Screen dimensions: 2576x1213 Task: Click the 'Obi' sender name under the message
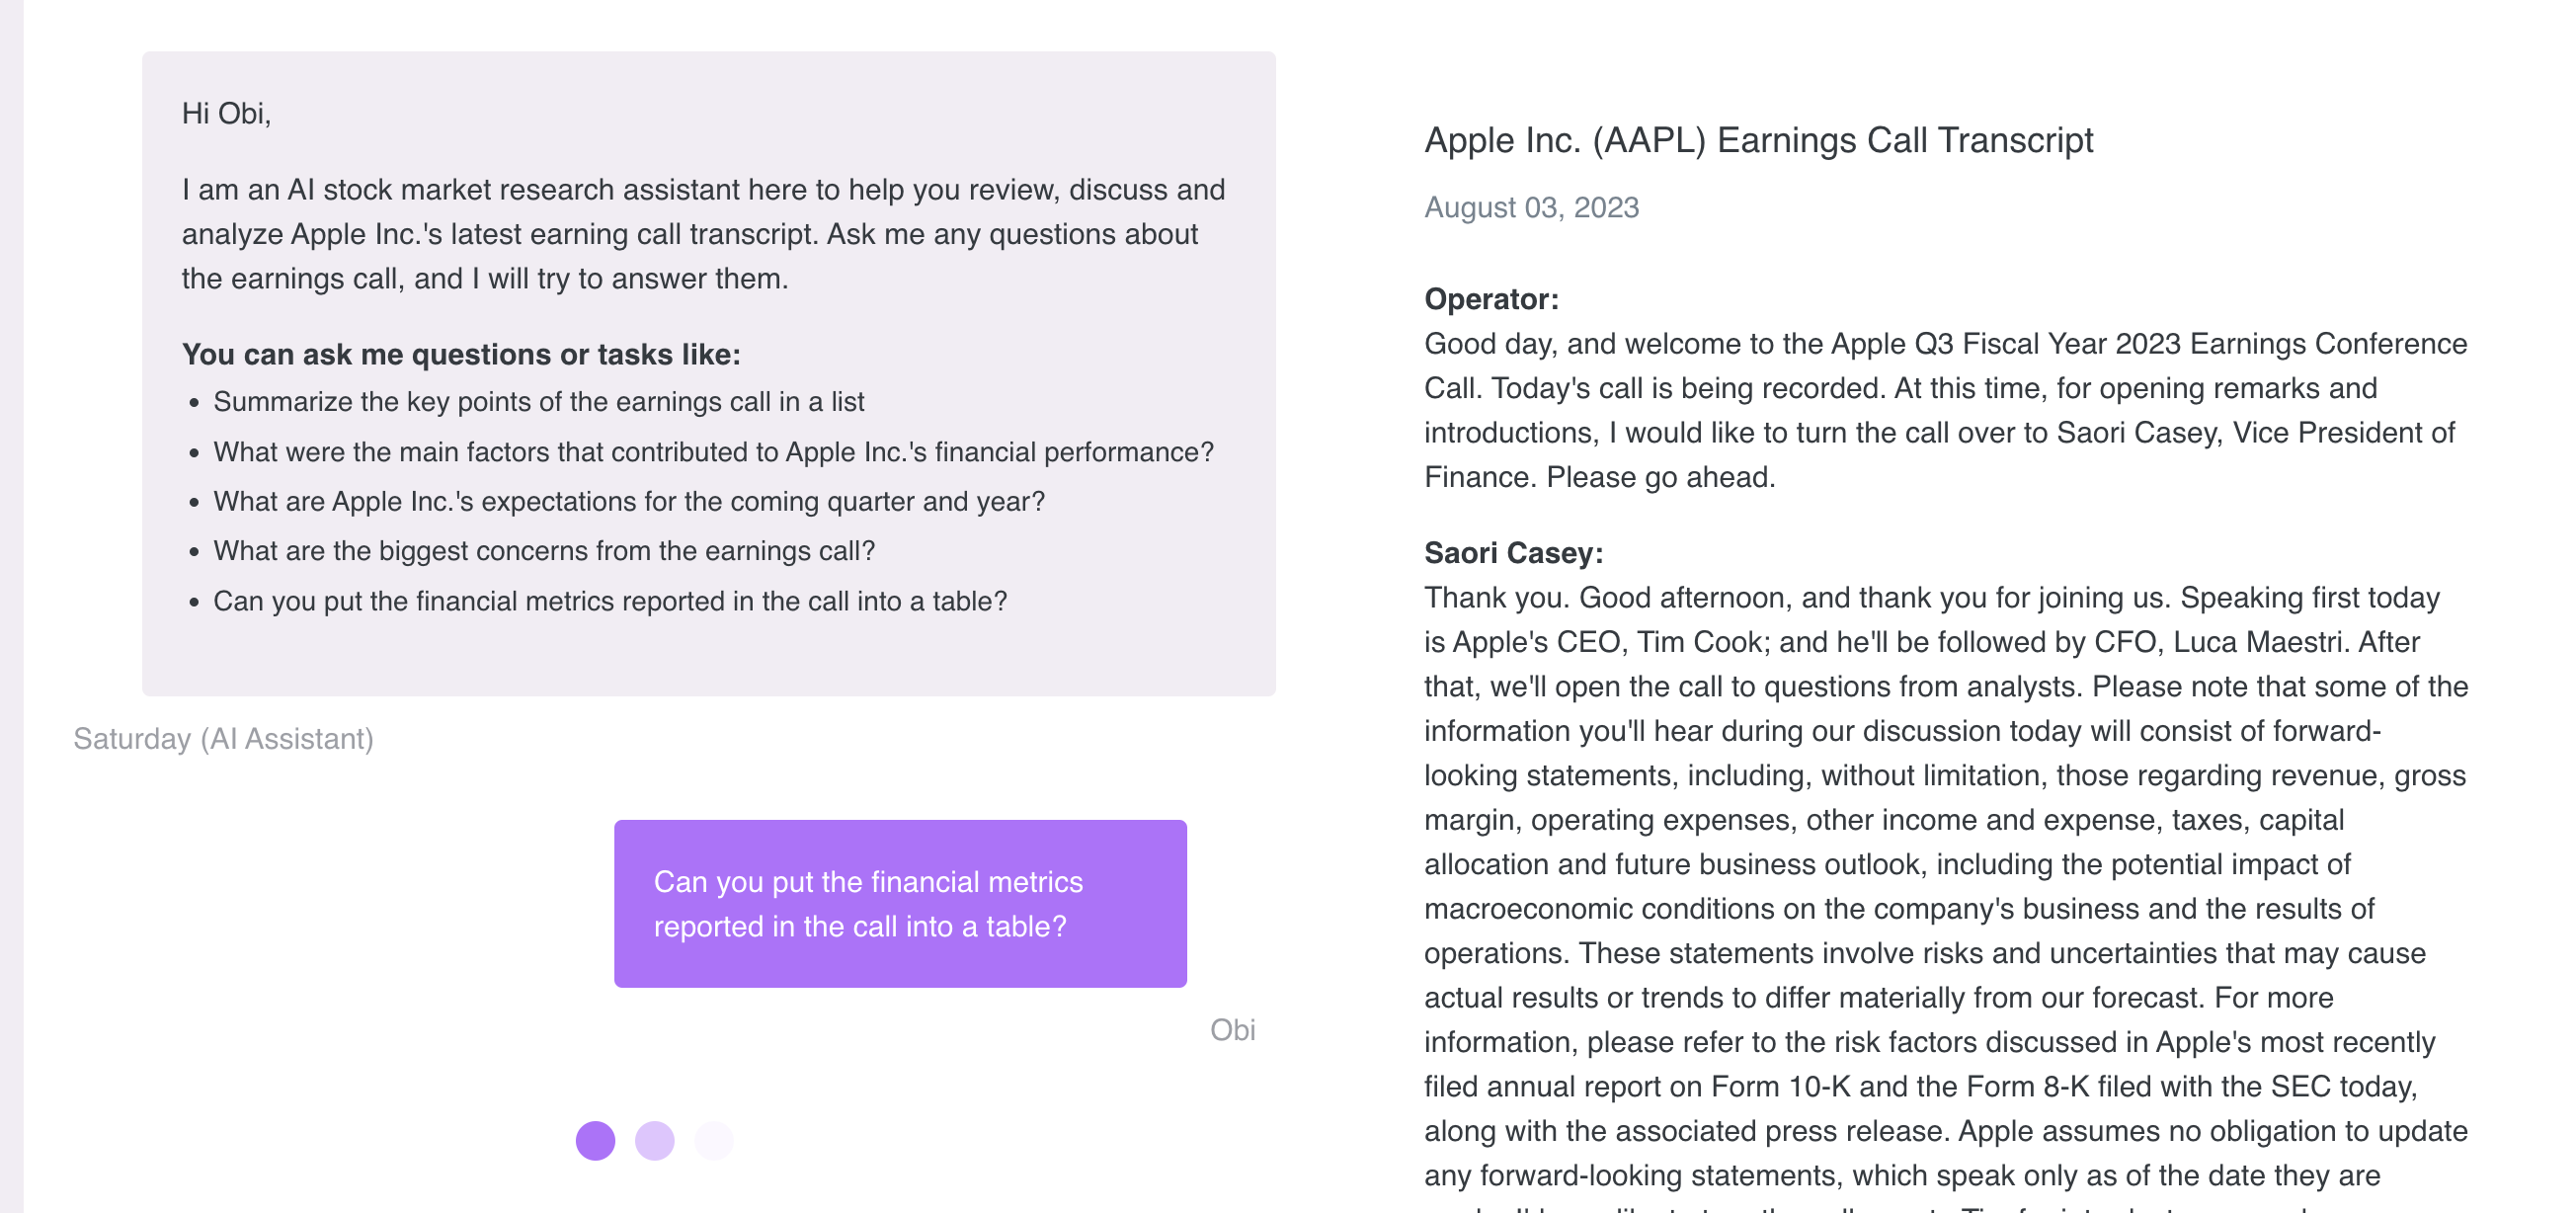pyautogui.click(x=1232, y=1030)
